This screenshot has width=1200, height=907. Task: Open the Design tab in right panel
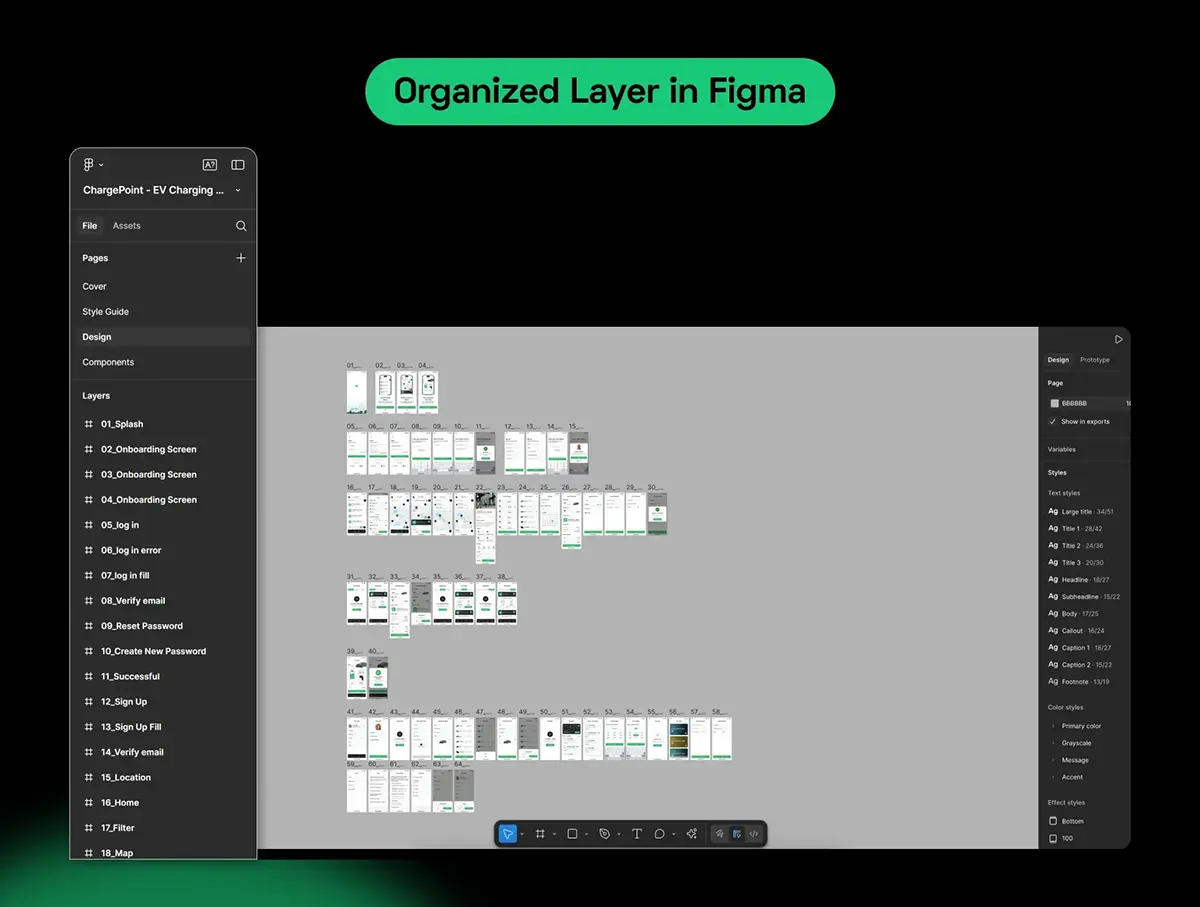click(1058, 360)
